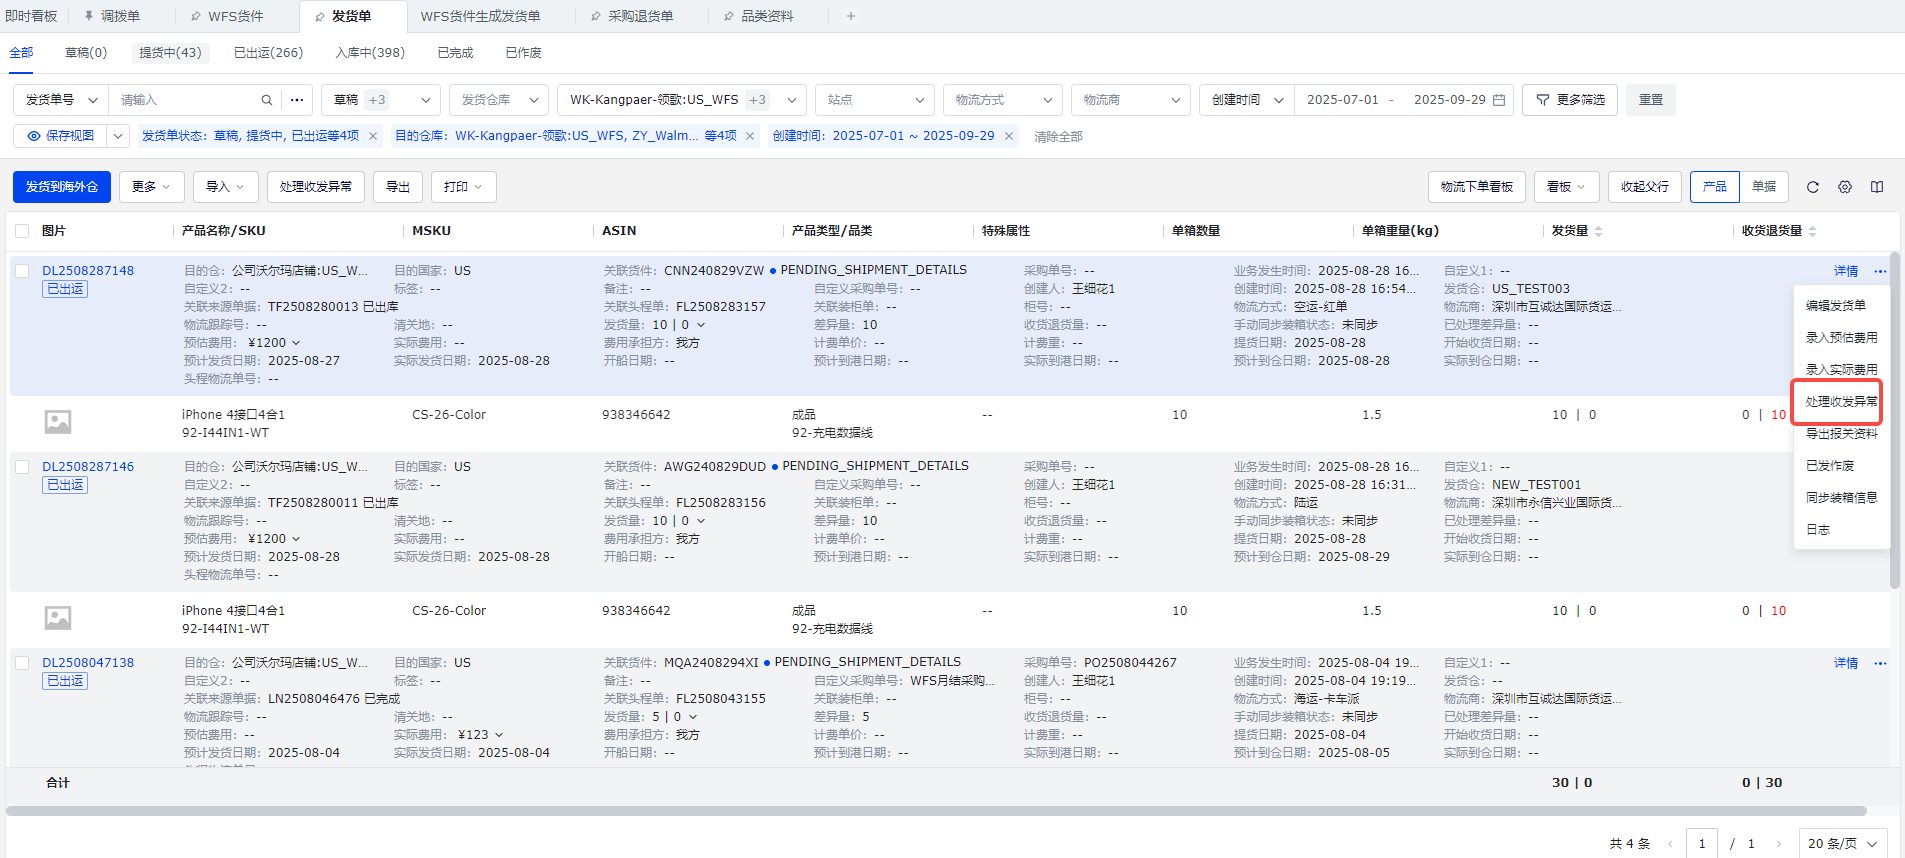Click the refresh icon in the toolbar

pos(1812,187)
